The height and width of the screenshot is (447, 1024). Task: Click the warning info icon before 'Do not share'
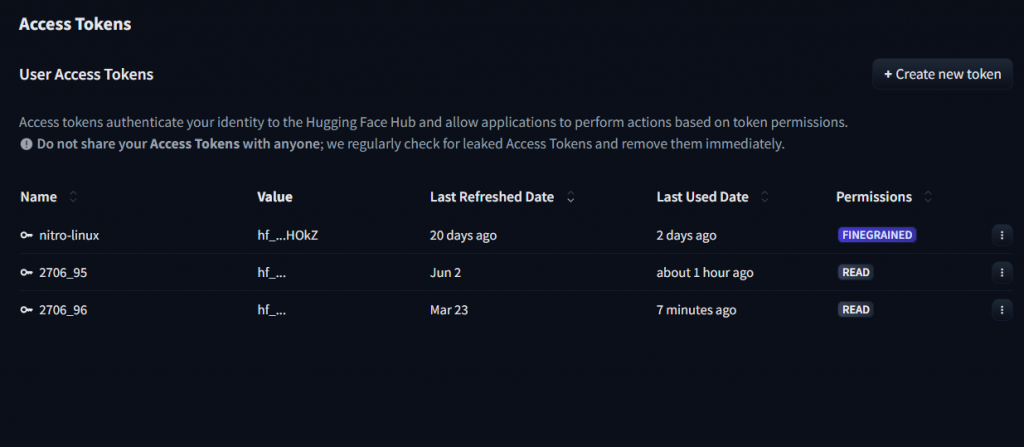click(26, 144)
